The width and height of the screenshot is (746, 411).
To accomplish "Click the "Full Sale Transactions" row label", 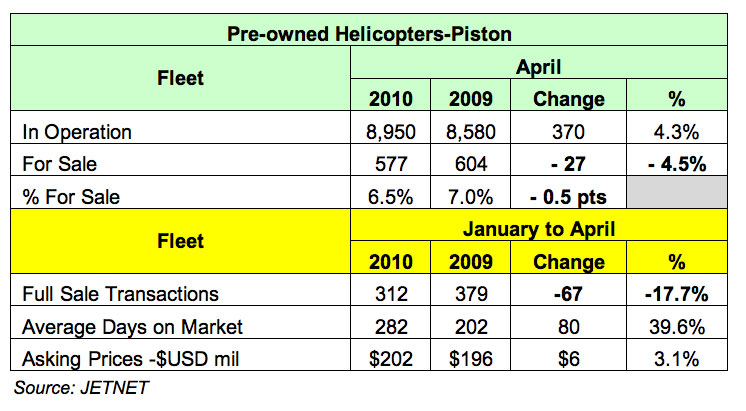I will (119, 294).
